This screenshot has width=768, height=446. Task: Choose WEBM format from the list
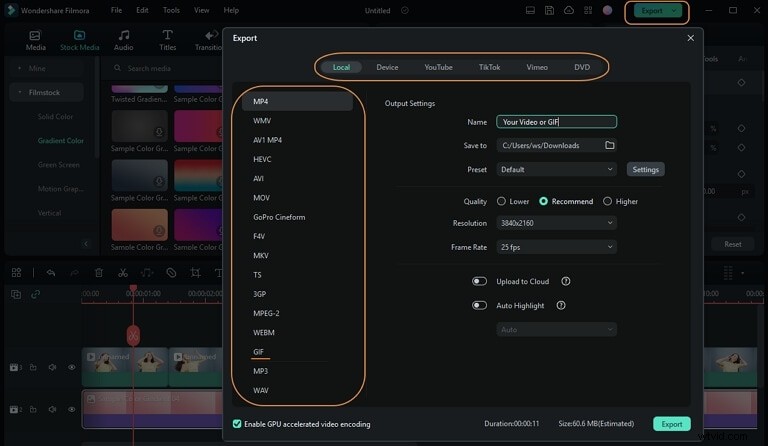point(264,332)
